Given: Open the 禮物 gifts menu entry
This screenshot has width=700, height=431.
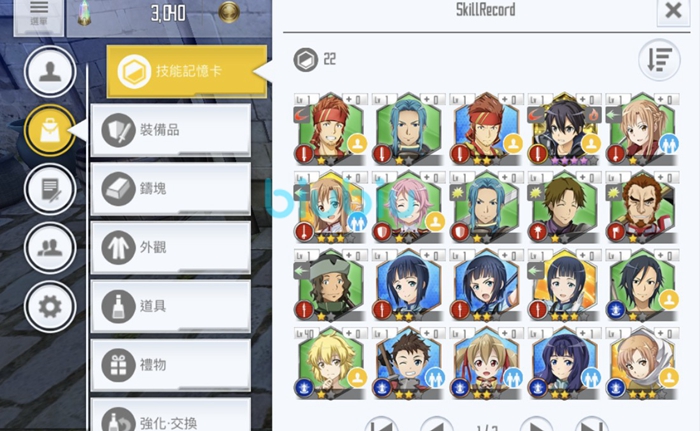Looking at the screenshot, I should coord(171,365).
